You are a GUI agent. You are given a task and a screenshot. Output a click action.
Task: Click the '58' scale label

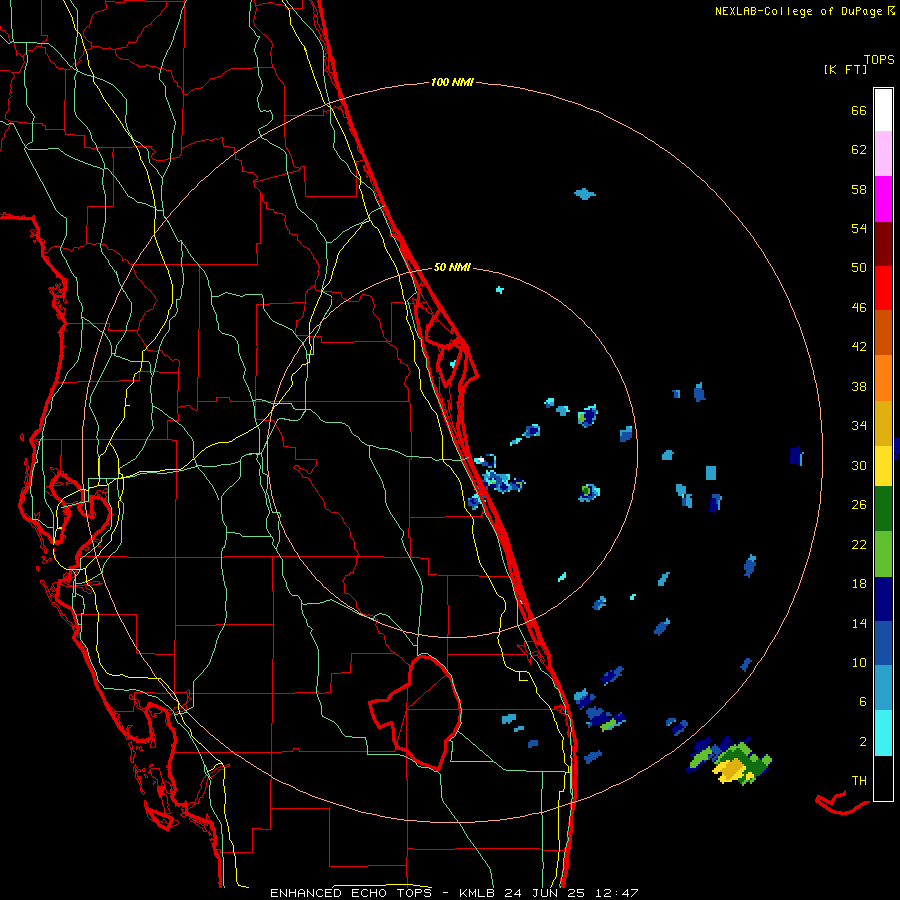[x=859, y=189]
